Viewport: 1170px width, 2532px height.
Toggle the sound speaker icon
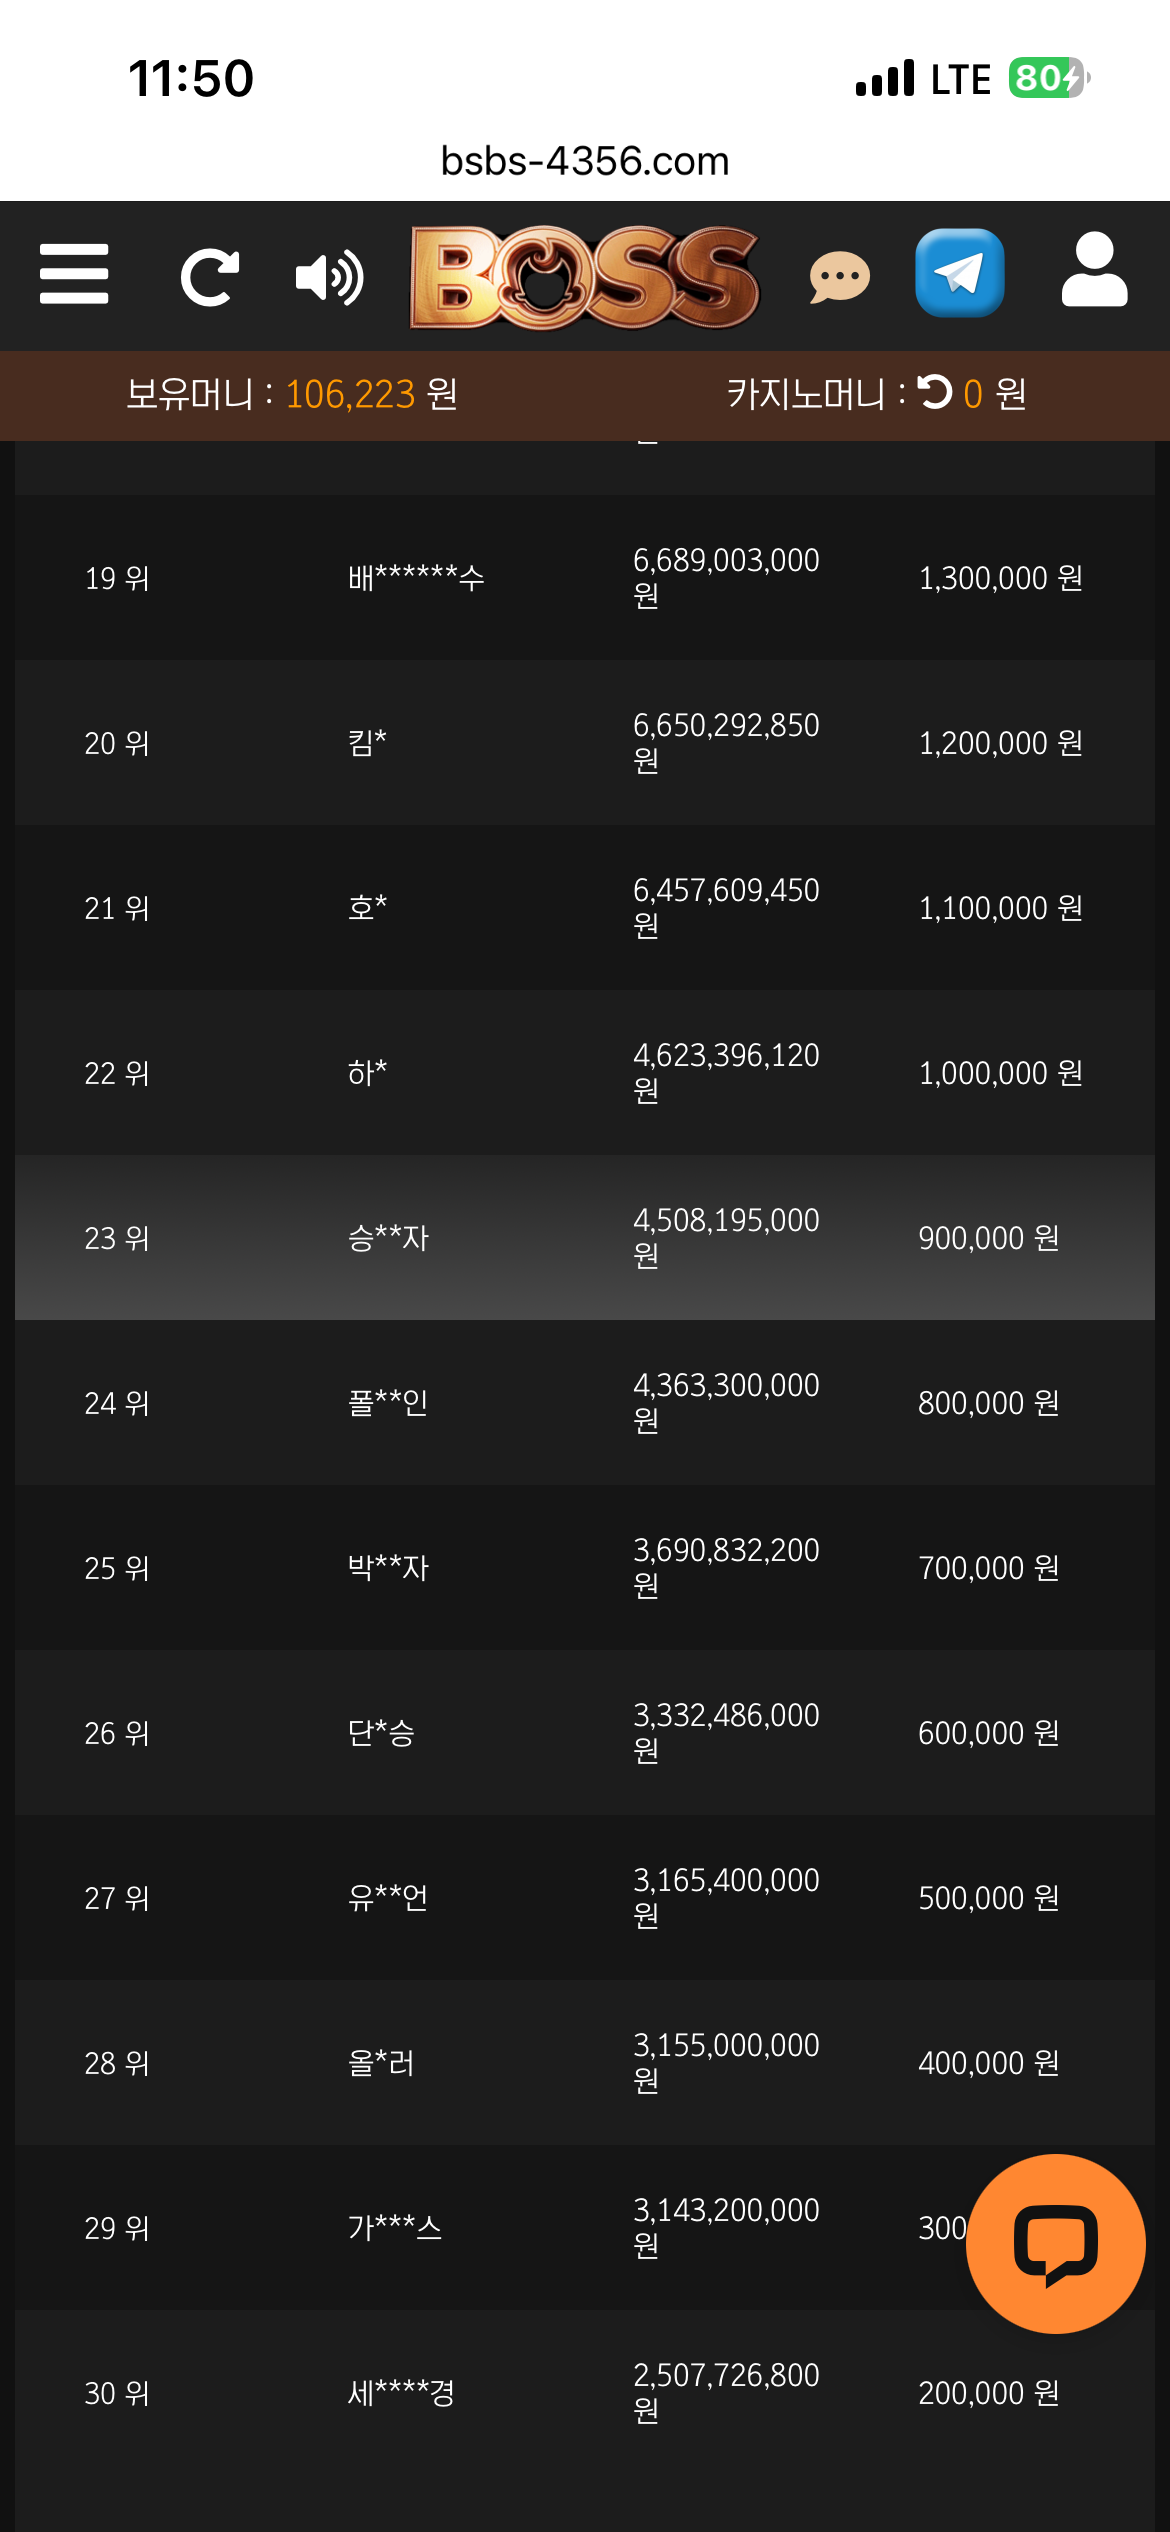(330, 277)
